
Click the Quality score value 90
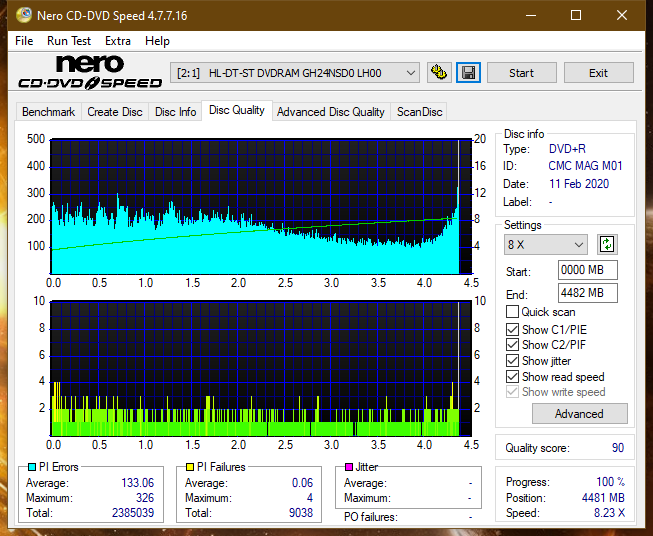(618, 448)
